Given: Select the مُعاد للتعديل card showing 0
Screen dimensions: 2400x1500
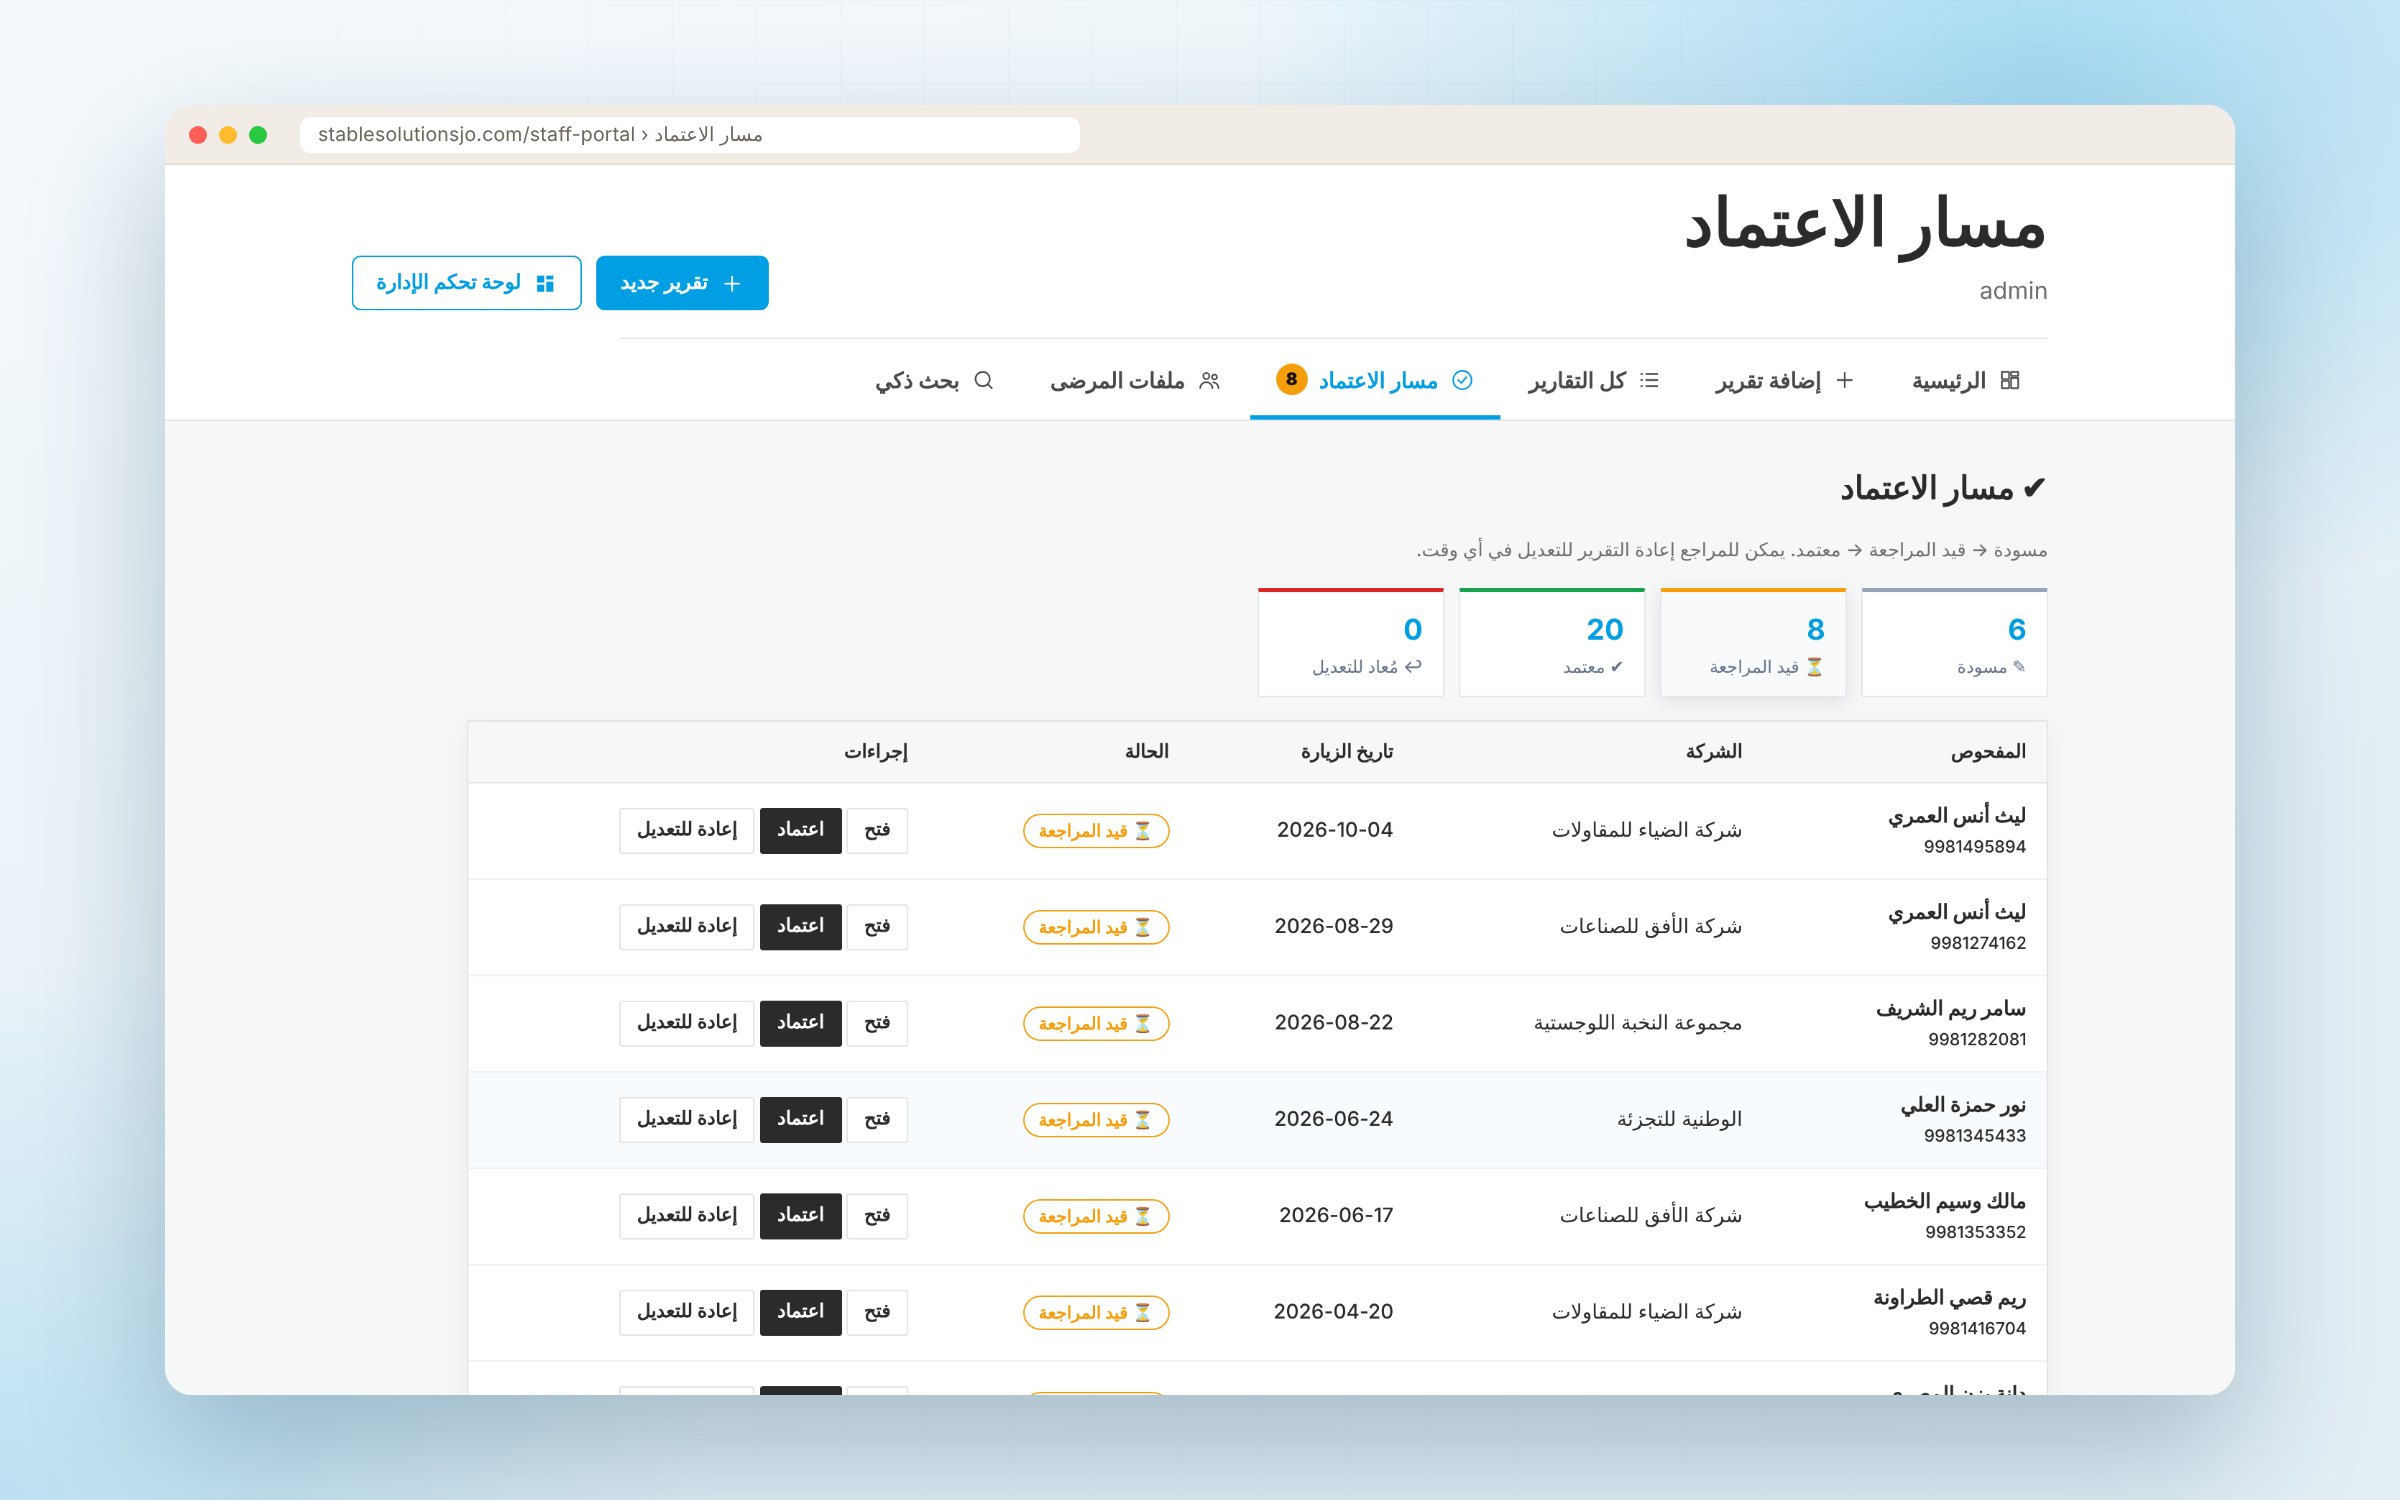Looking at the screenshot, I should point(1351,643).
